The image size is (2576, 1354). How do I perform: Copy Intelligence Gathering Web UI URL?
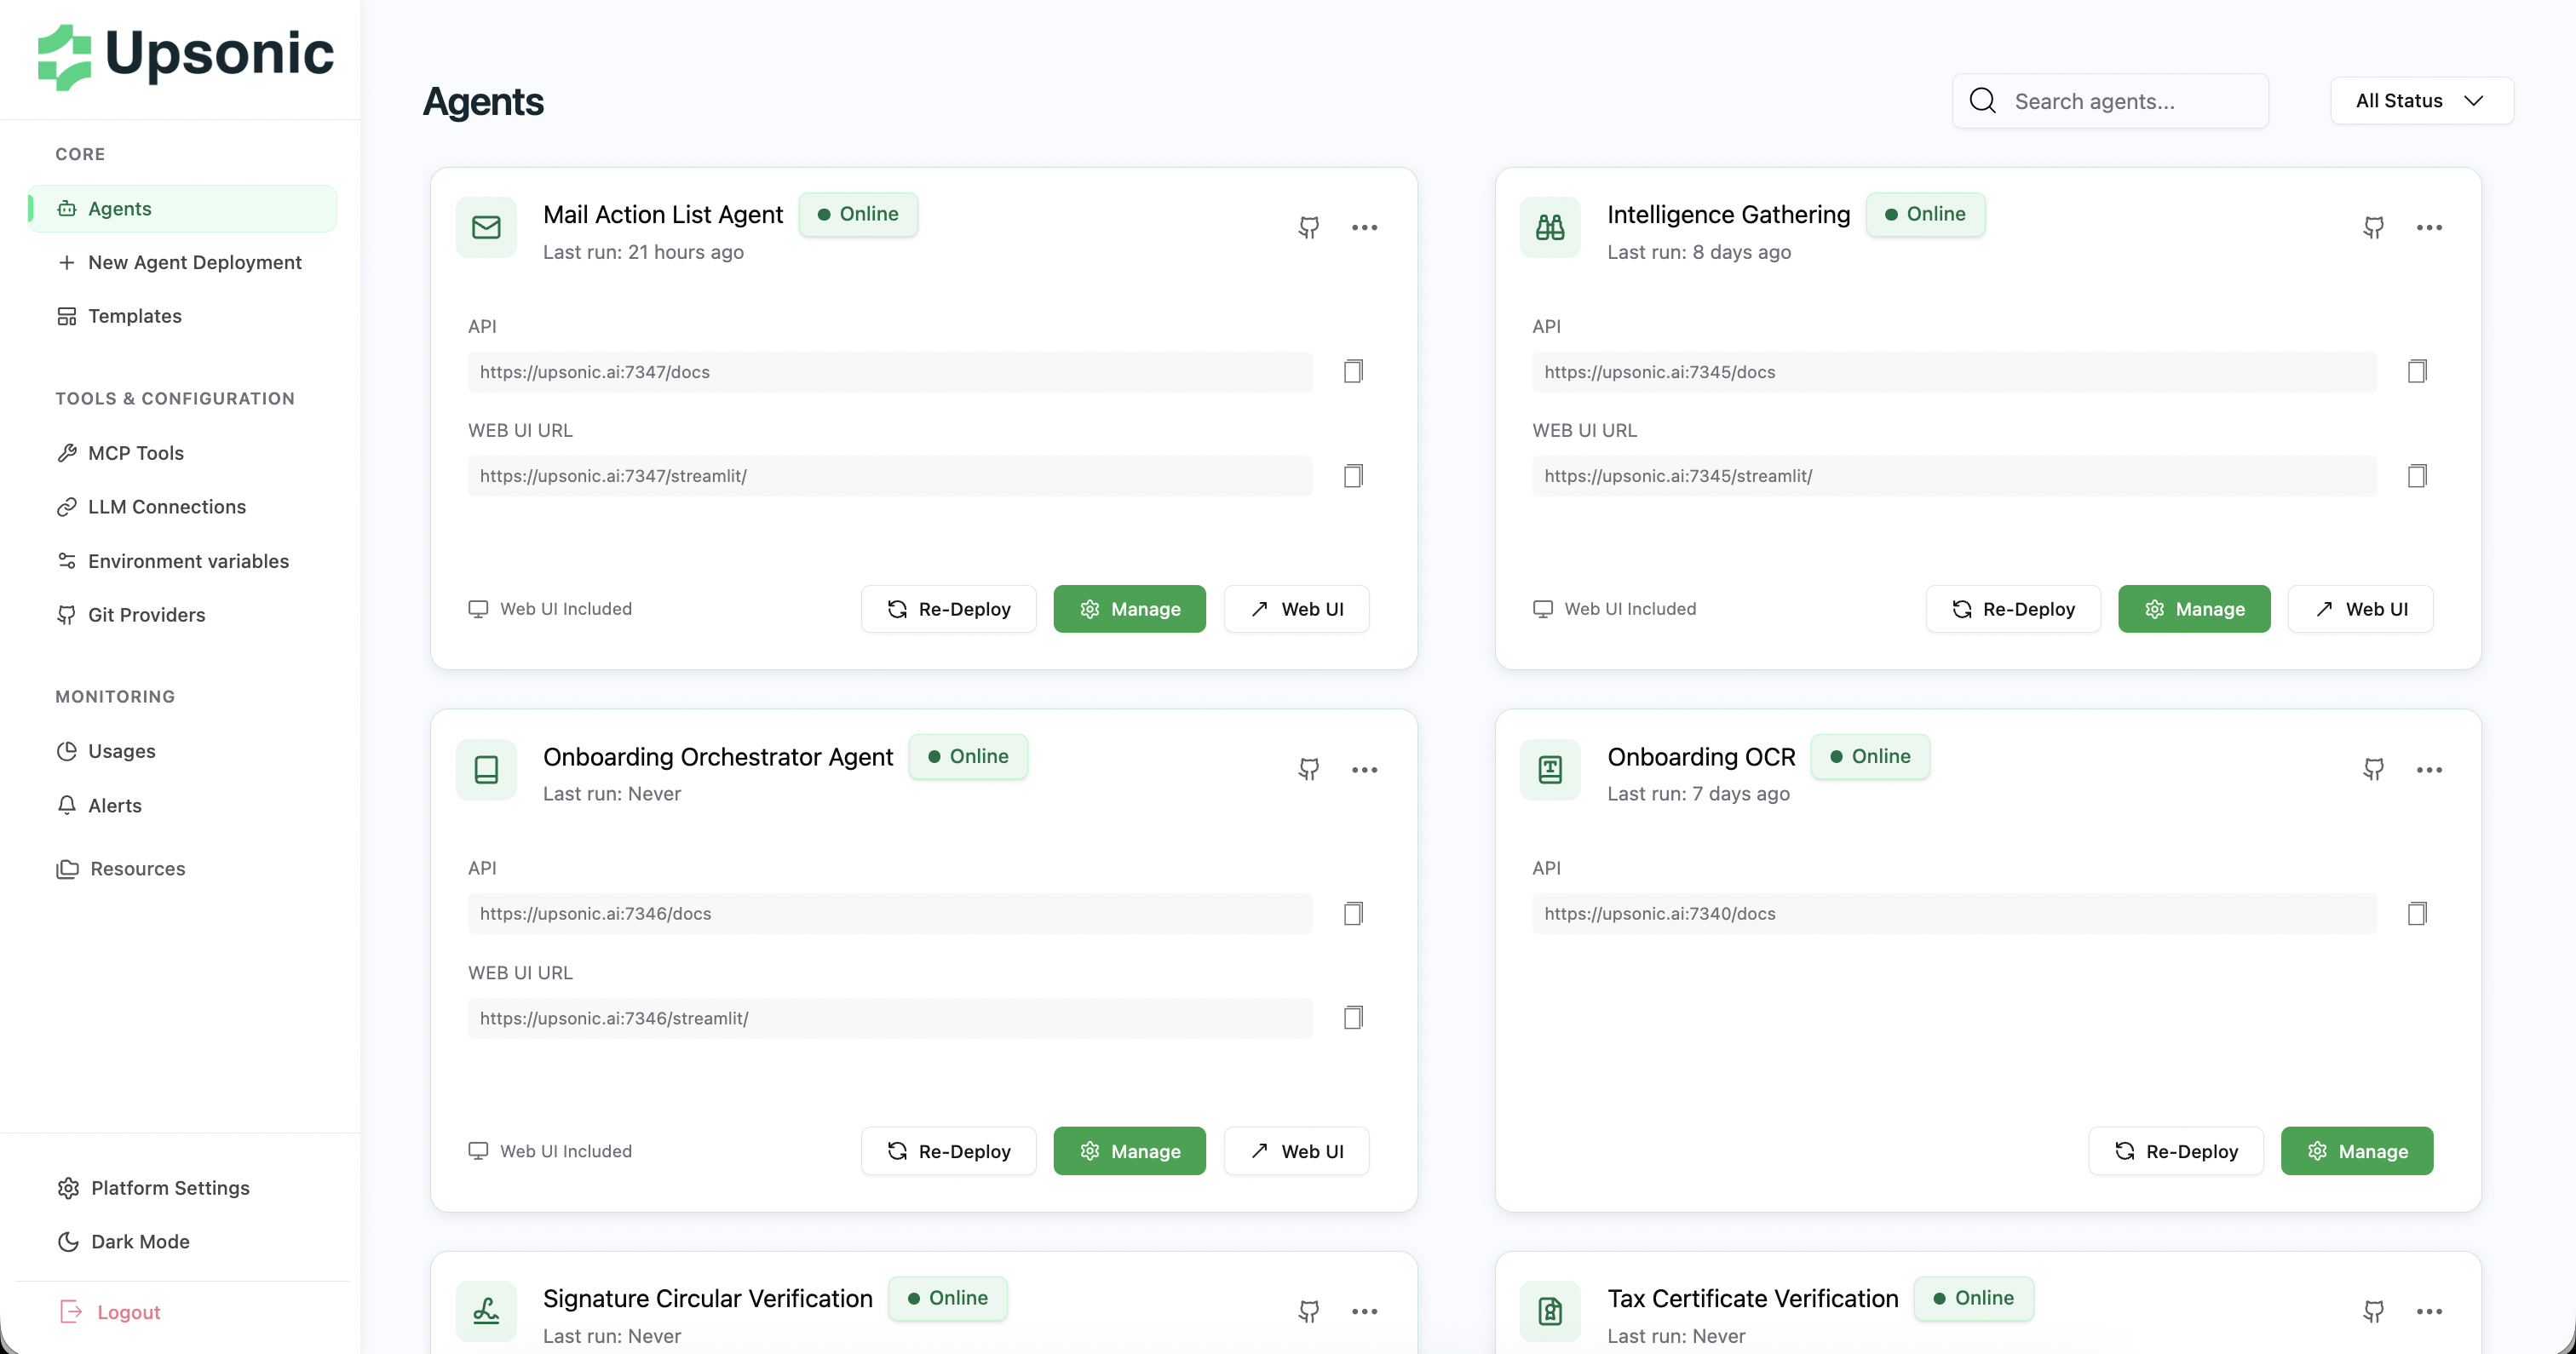click(2417, 475)
